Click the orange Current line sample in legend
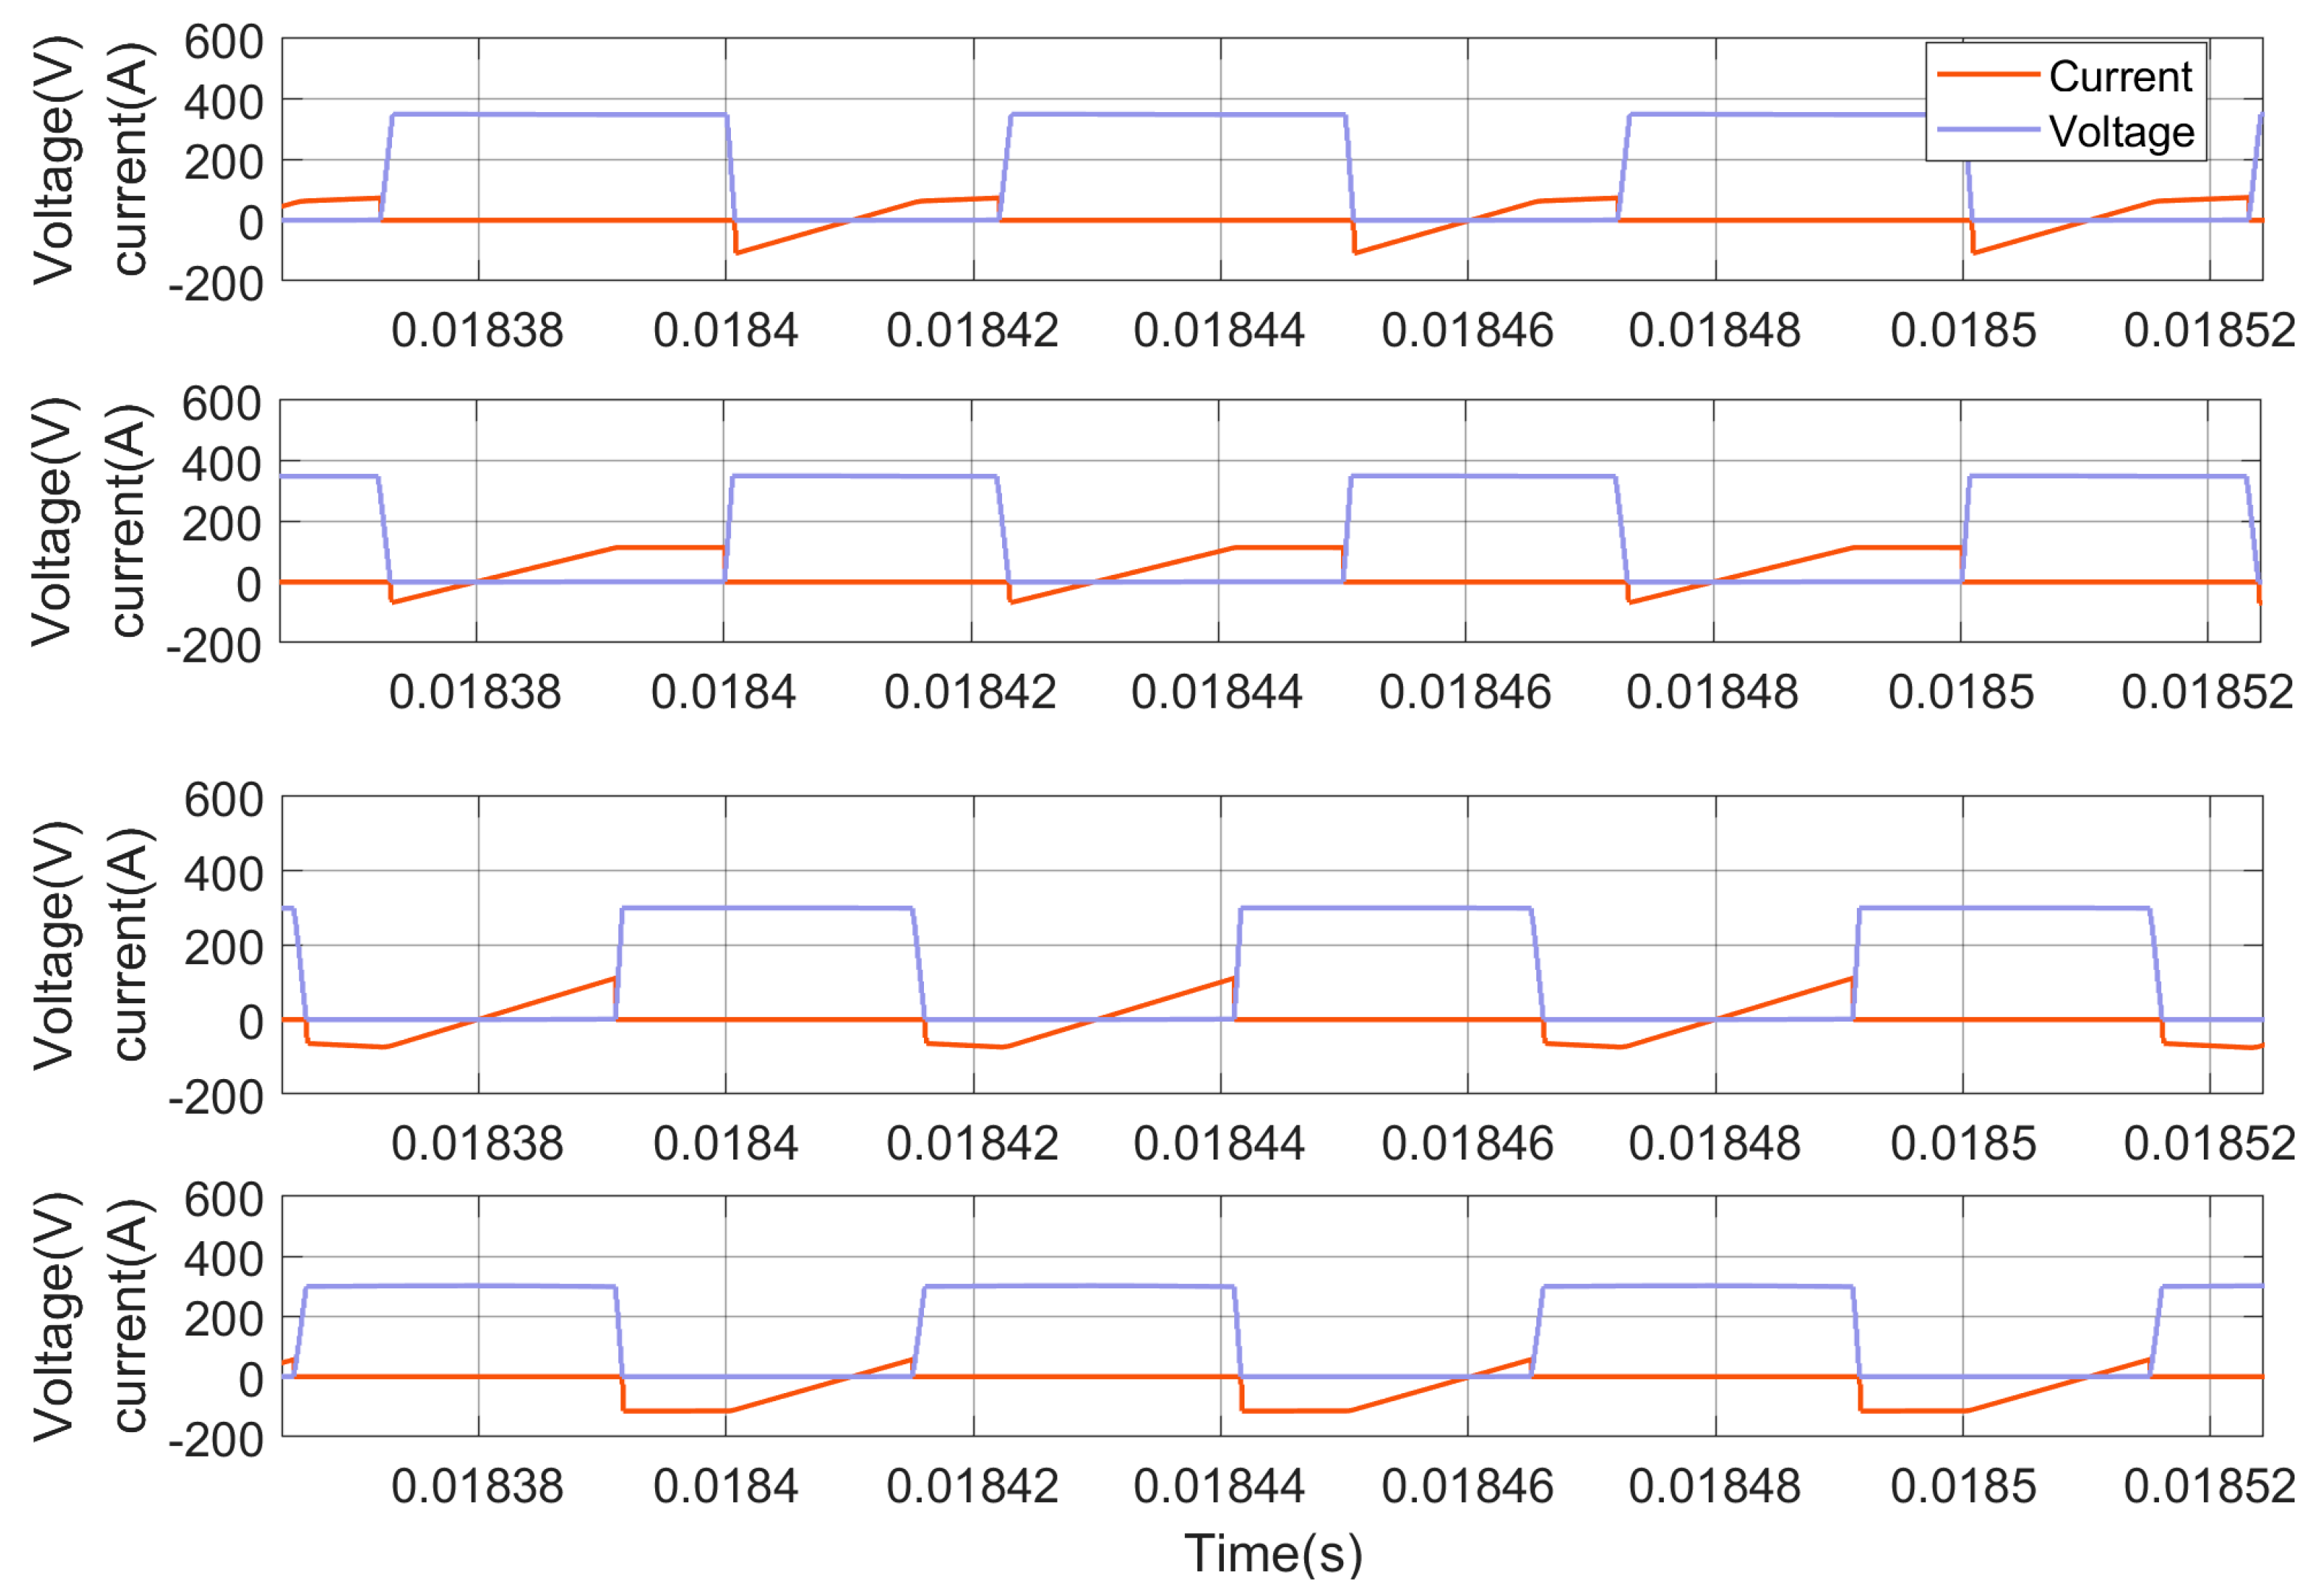 point(1987,75)
